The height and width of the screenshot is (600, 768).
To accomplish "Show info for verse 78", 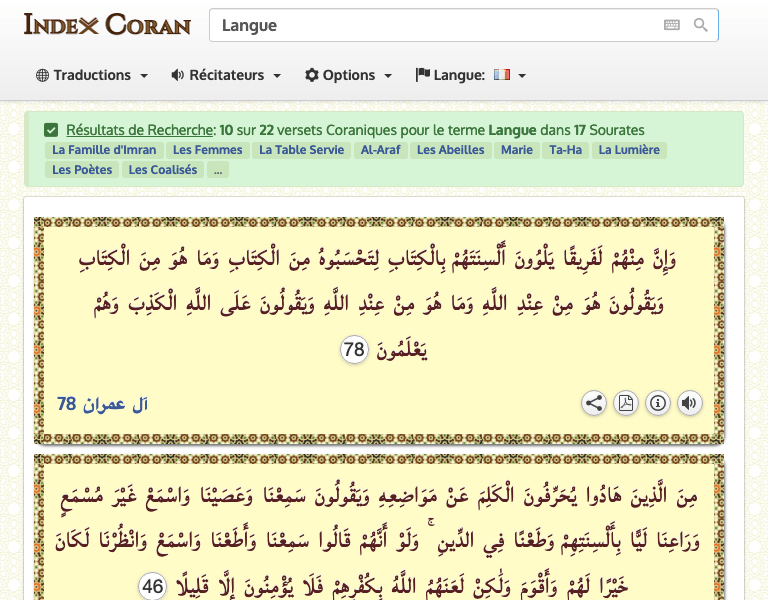I will coord(657,403).
